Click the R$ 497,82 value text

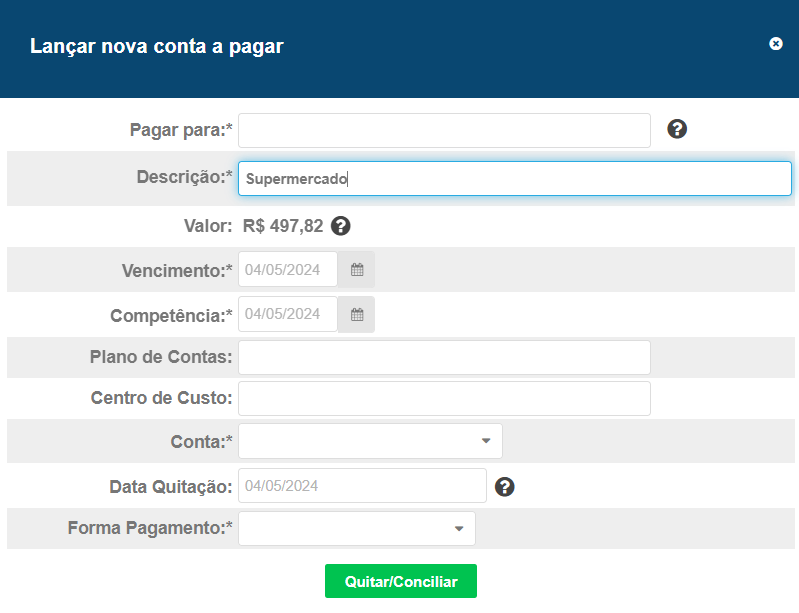[283, 226]
